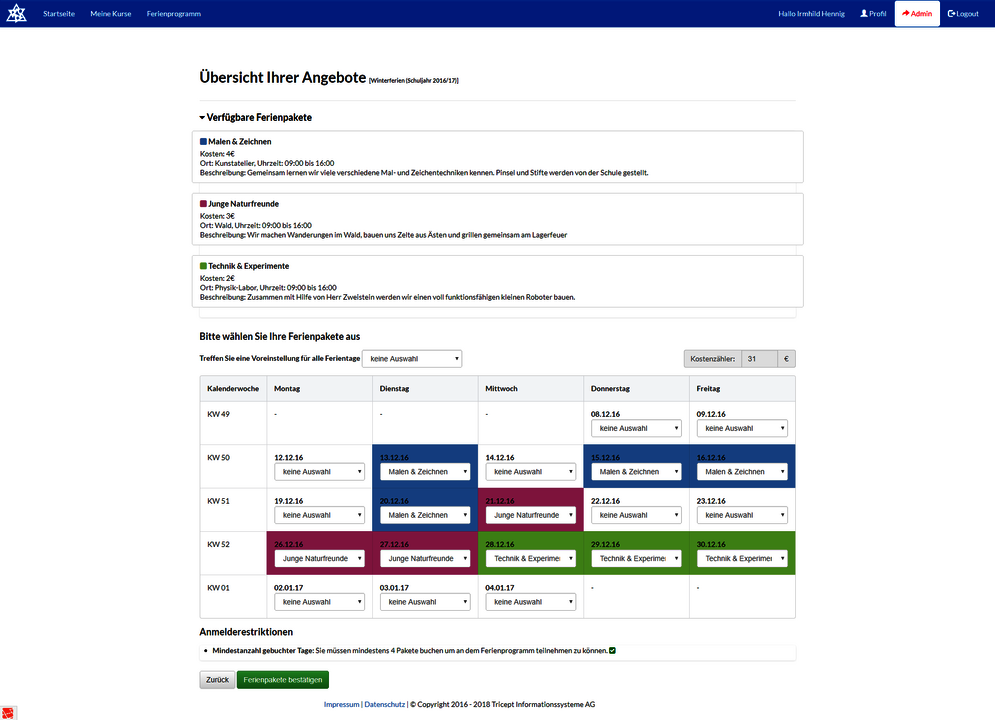Screen dimensions: 995x720
Task: Open the keine Auswahl dropdown for 03.01.17
Action: click(425, 601)
